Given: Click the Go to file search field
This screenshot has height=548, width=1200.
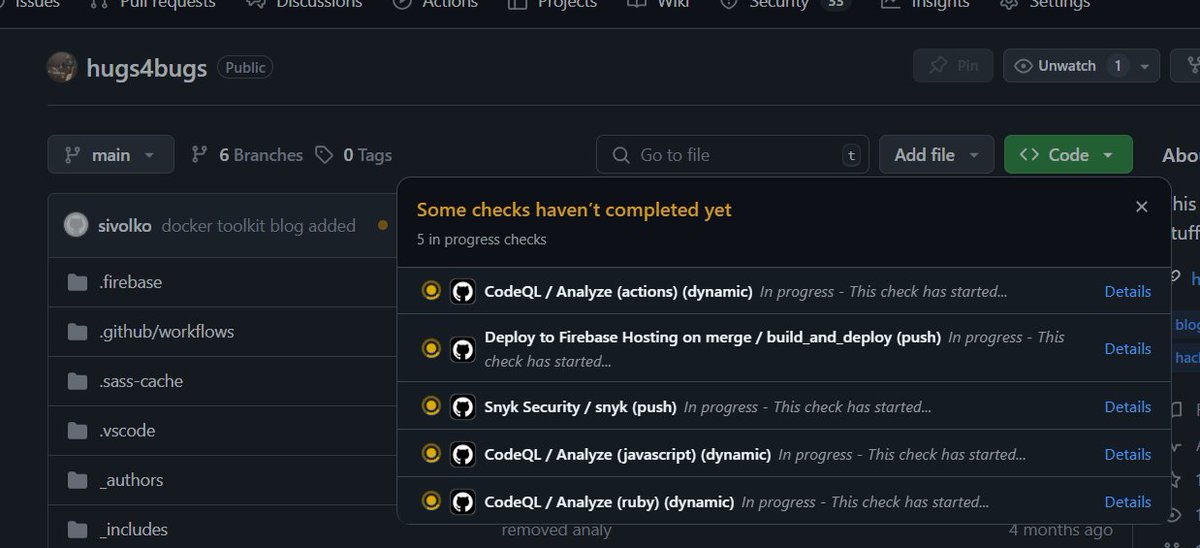Looking at the screenshot, I should [732, 155].
